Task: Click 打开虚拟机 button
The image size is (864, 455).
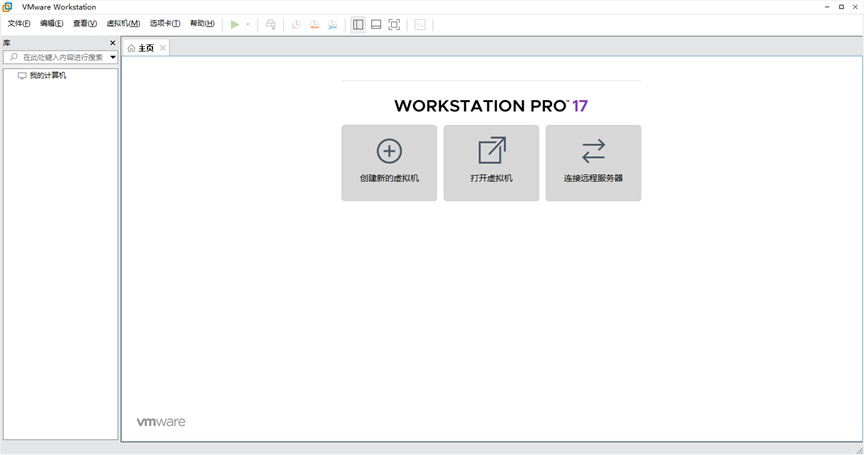Action: pos(491,163)
